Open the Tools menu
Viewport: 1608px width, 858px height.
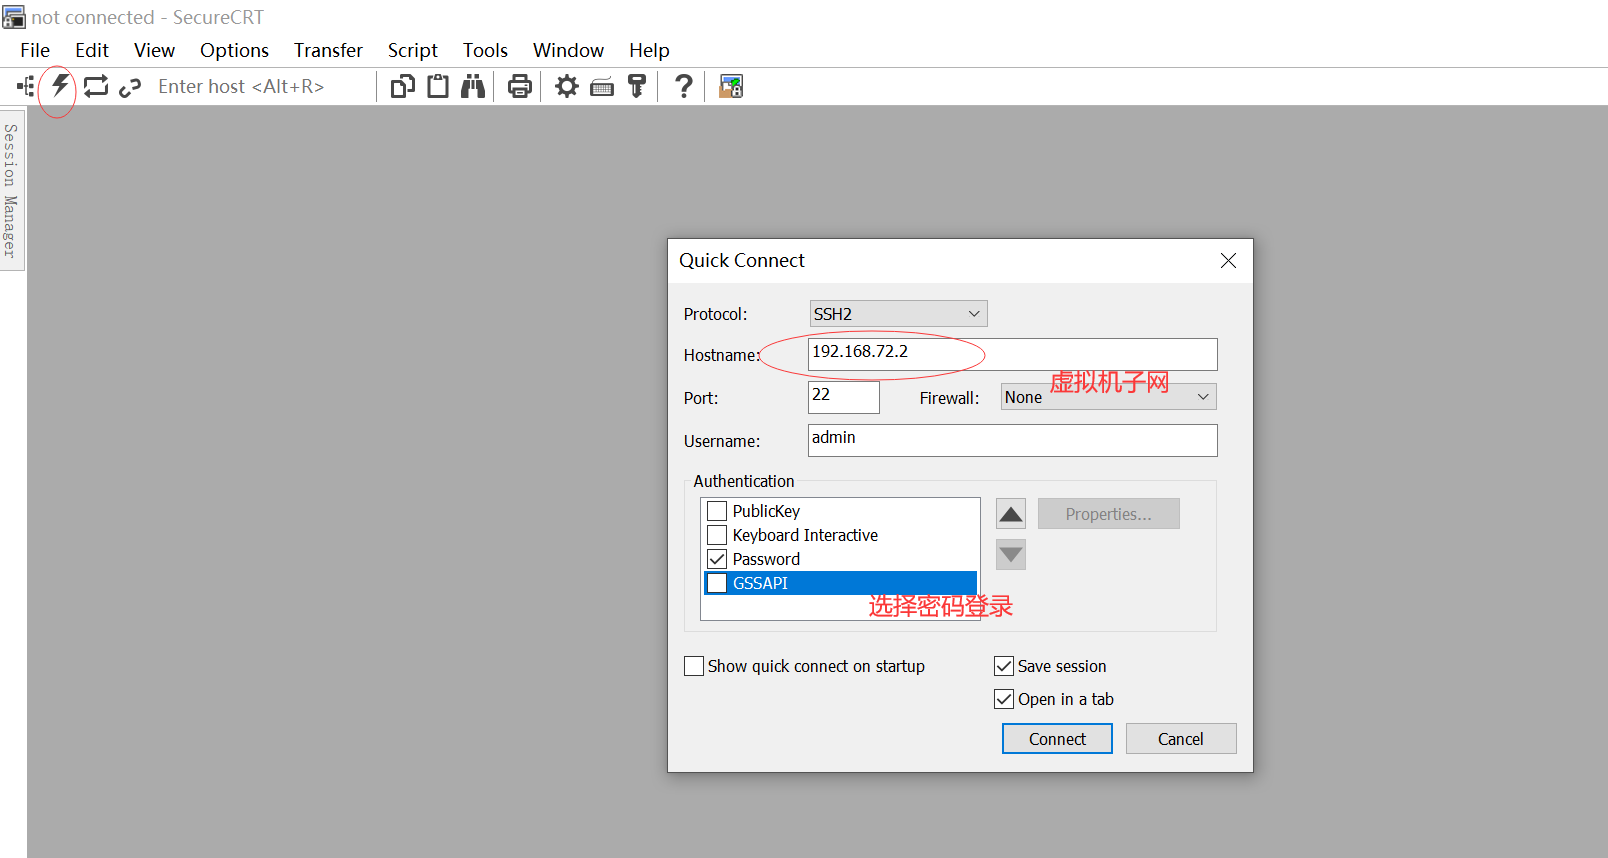pyautogui.click(x=485, y=50)
